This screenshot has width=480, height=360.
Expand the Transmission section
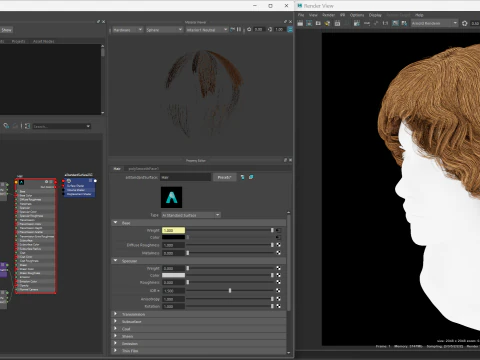click(115, 314)
